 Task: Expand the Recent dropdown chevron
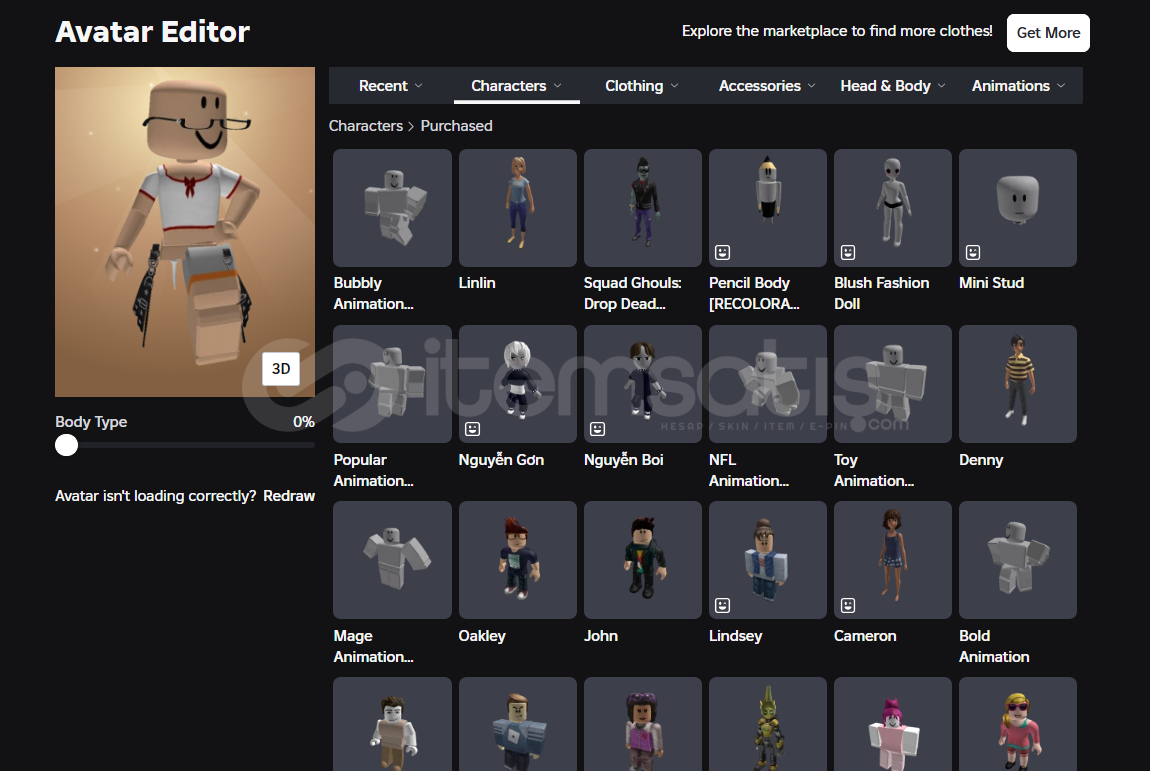[419, 86]
